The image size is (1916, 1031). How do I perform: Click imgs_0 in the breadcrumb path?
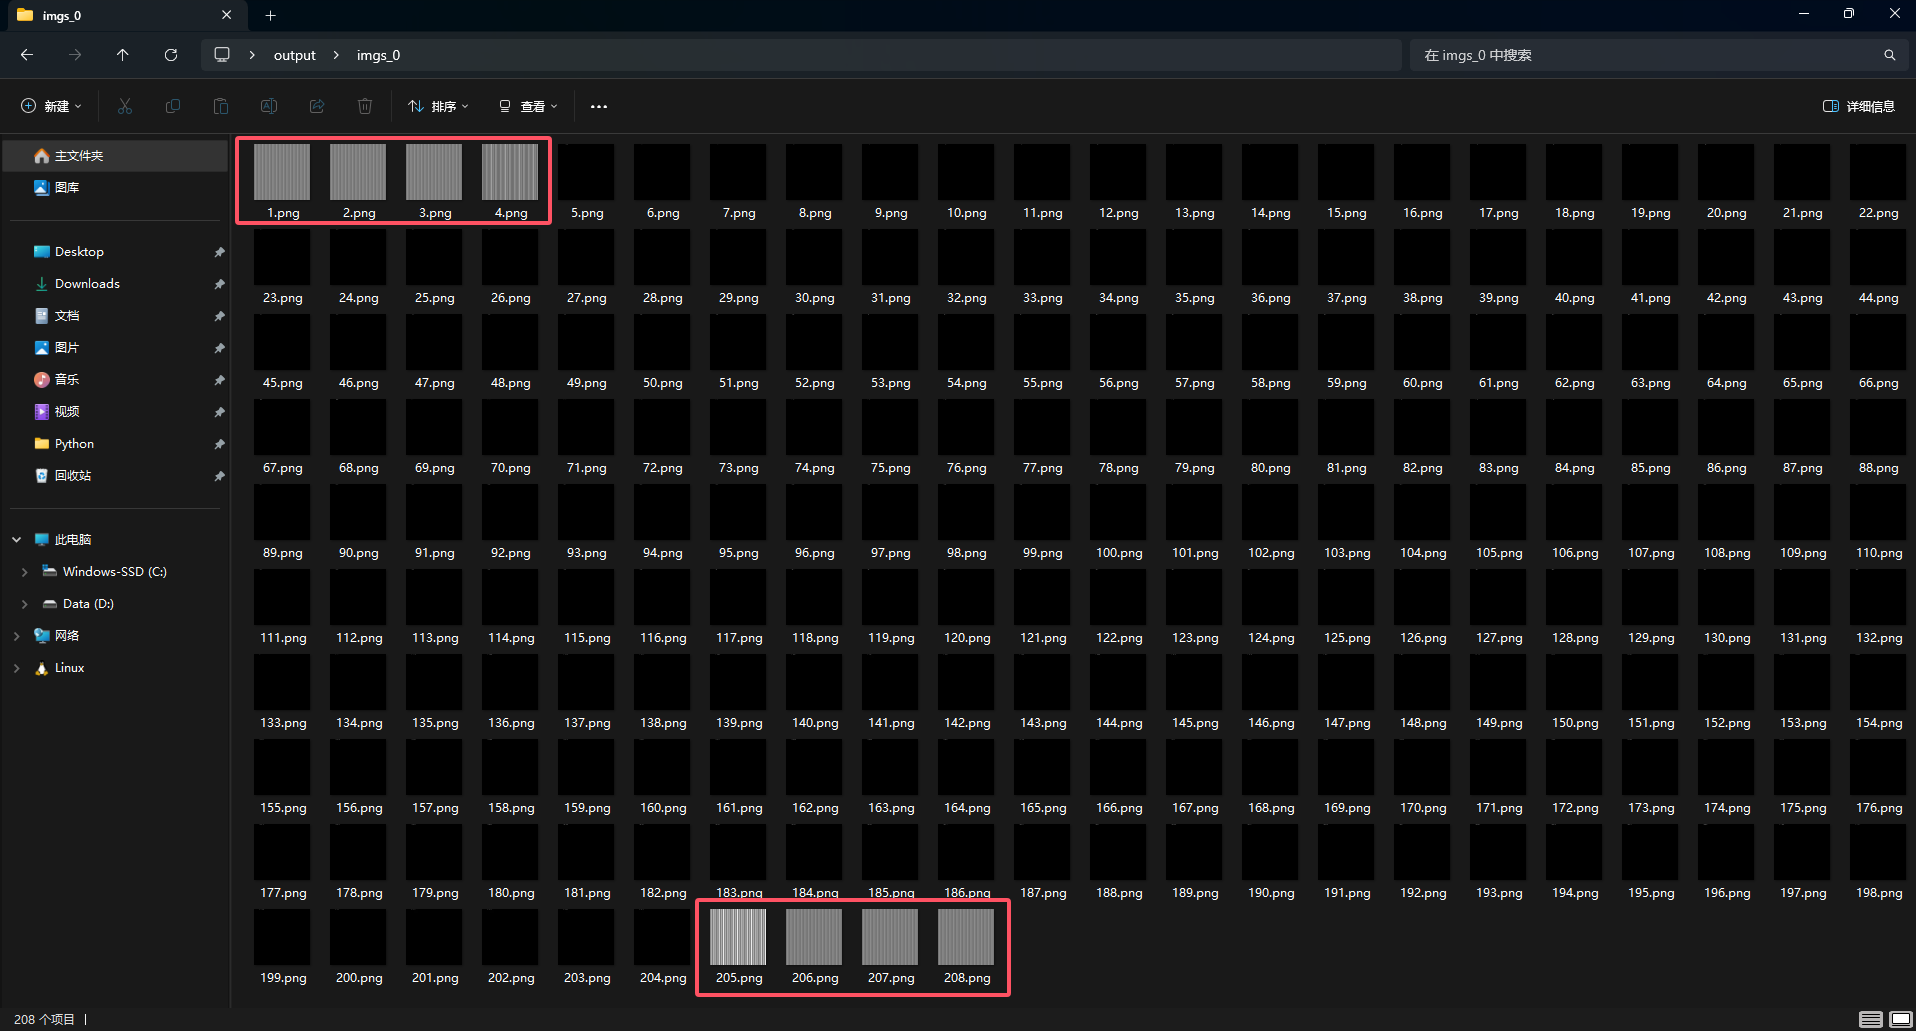click(x=378, y=55)
